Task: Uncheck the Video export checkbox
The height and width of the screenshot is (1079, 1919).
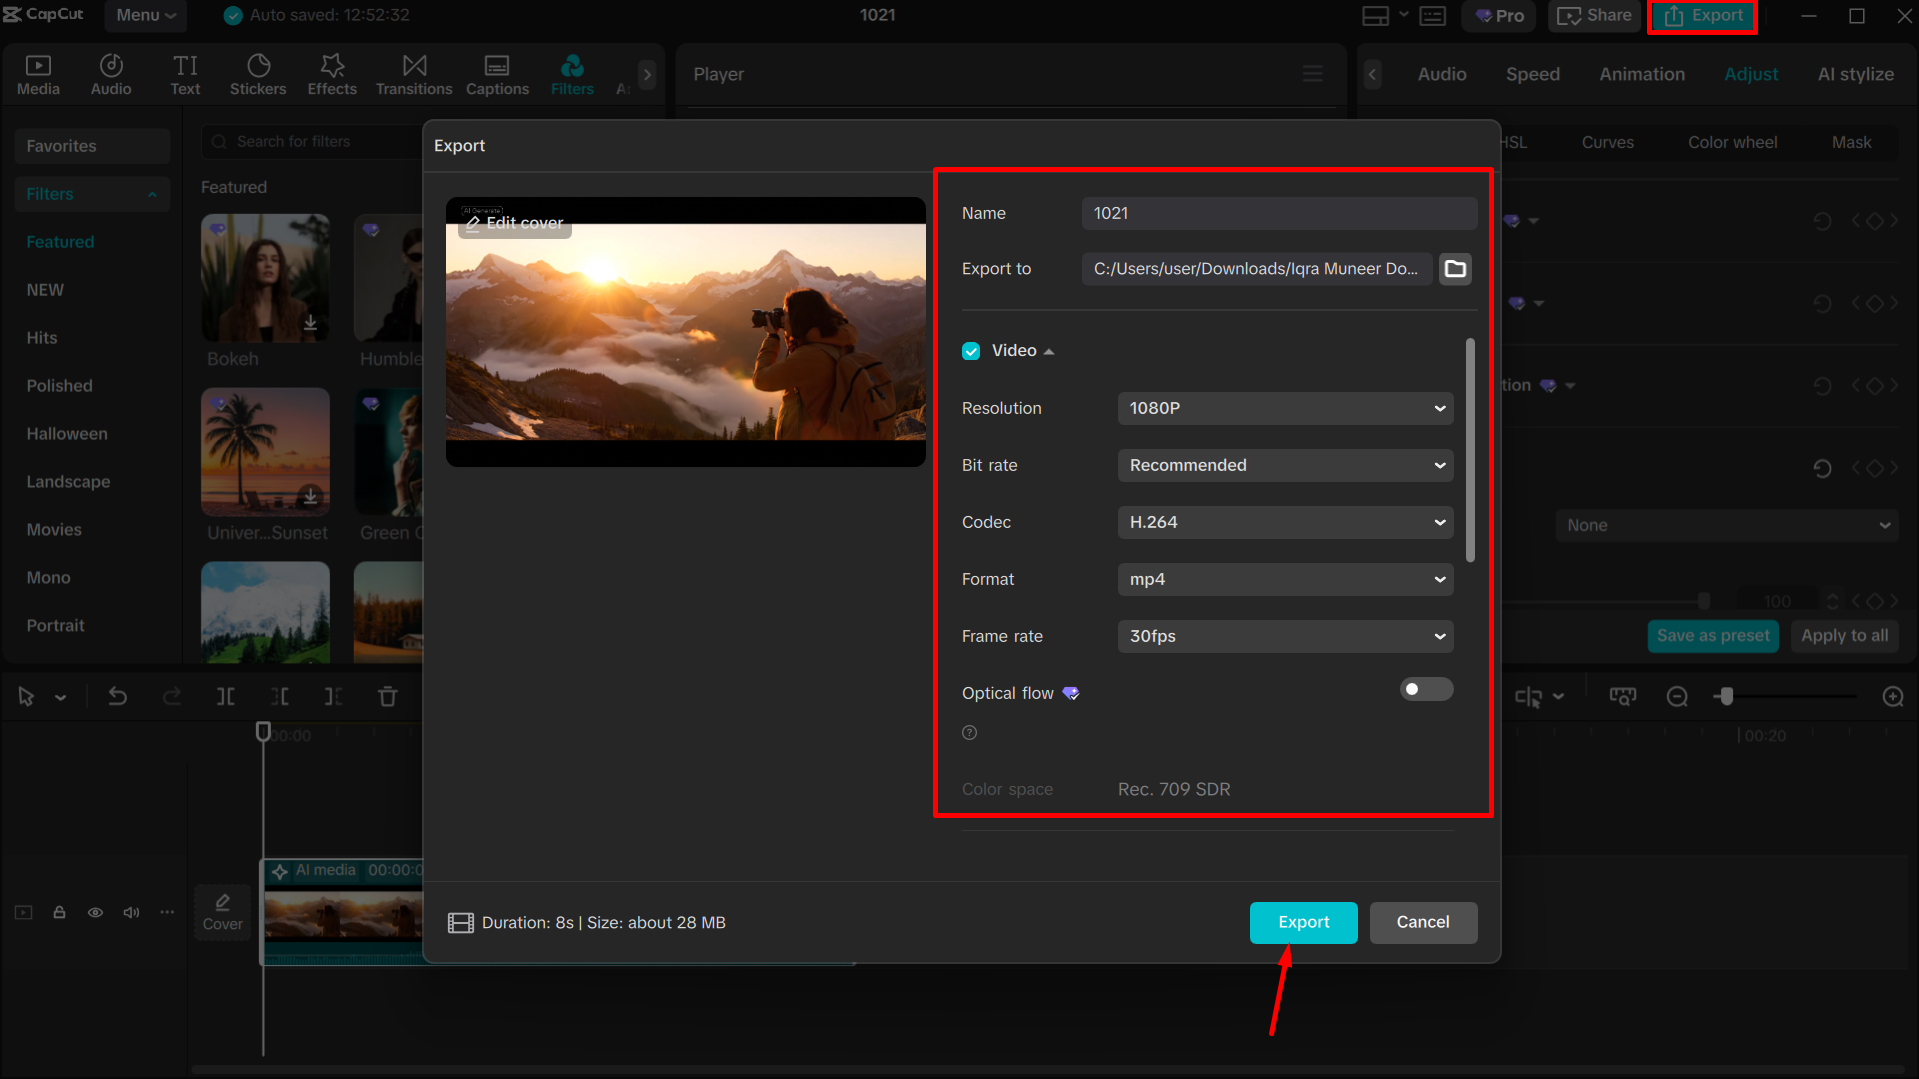Action: click(971, 350)
